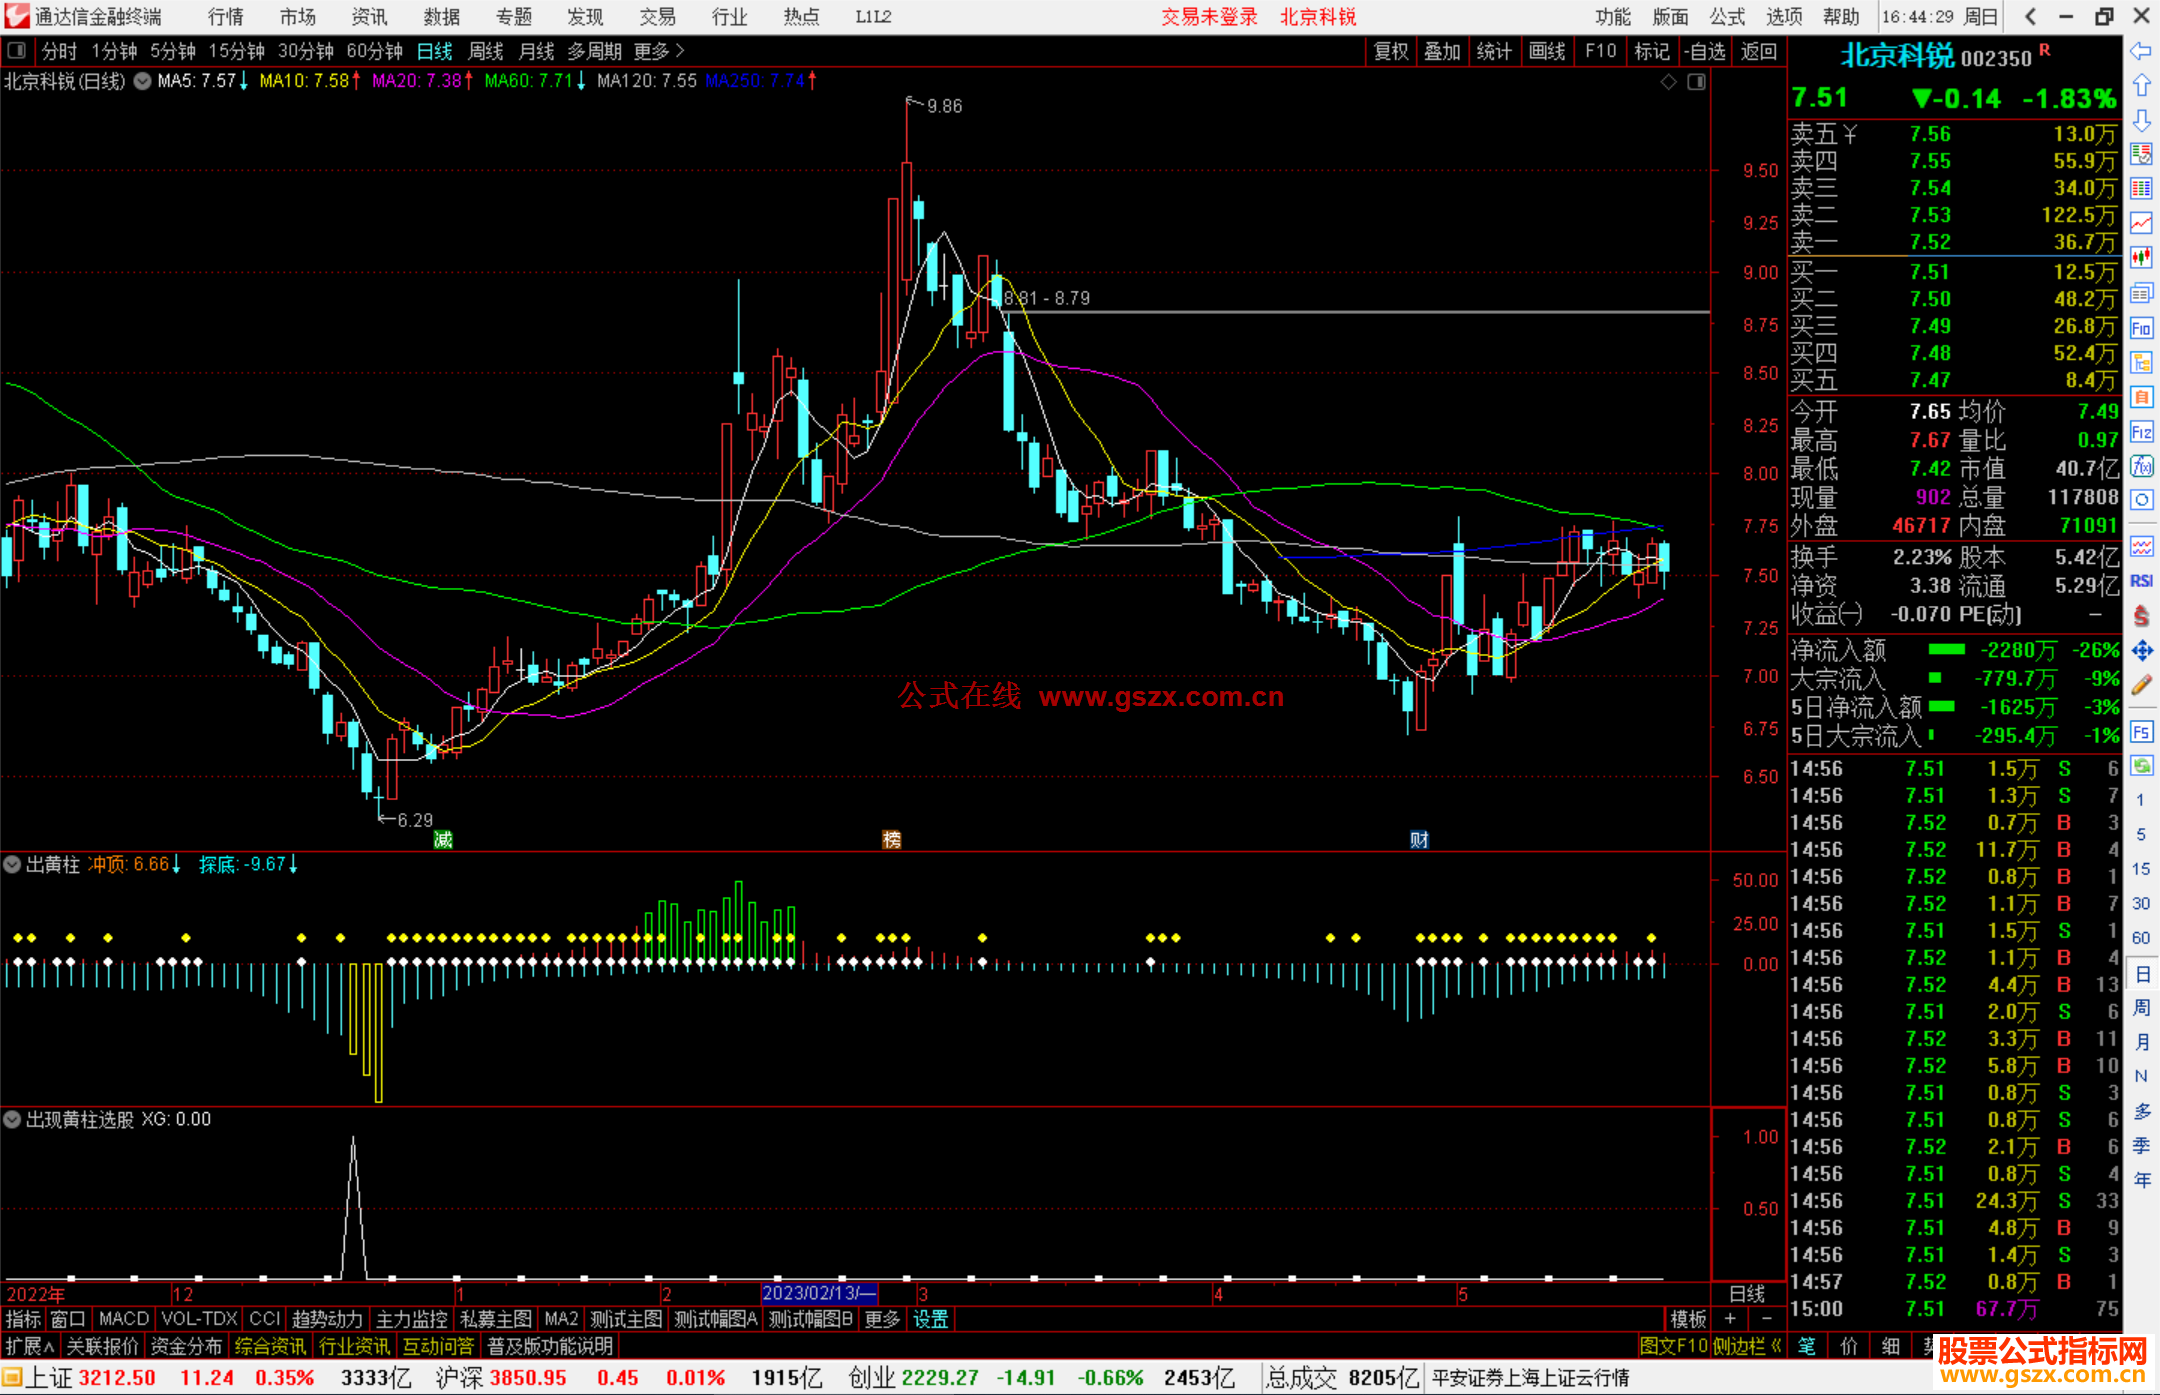Image resolution: width=2160 pixels, height=1395 pixels.
Task: Toggle the 出黄柱 indicator panel circle marker
Action: (13, 864)
